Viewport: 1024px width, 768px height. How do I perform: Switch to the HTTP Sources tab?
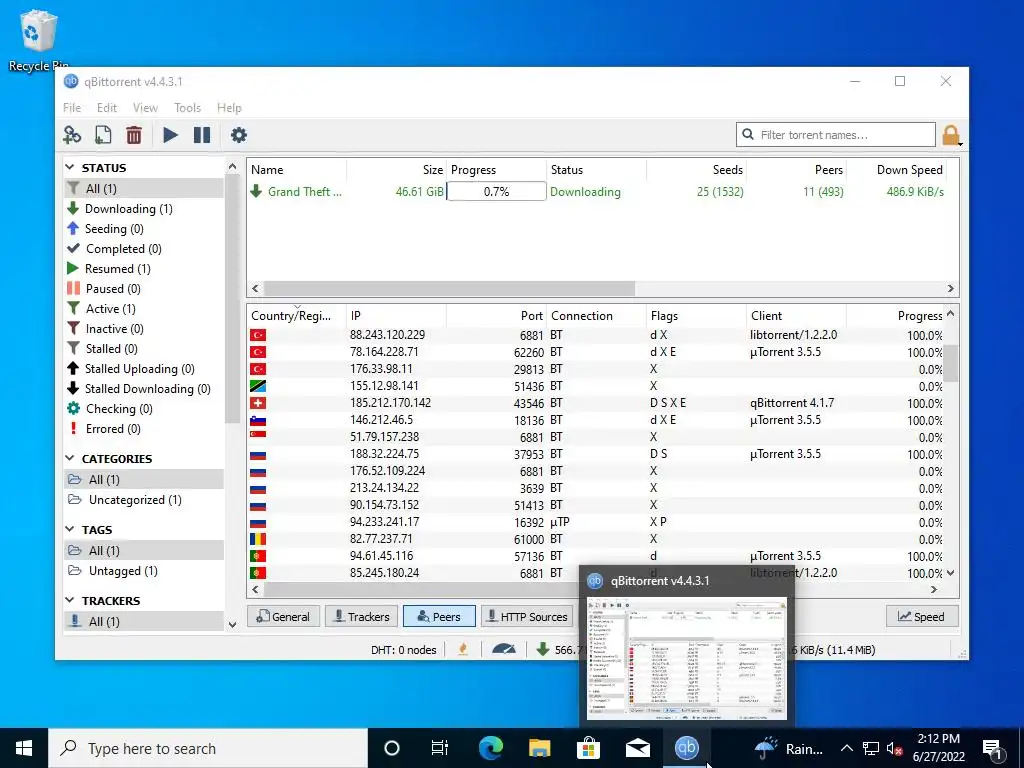pos(528,616)
